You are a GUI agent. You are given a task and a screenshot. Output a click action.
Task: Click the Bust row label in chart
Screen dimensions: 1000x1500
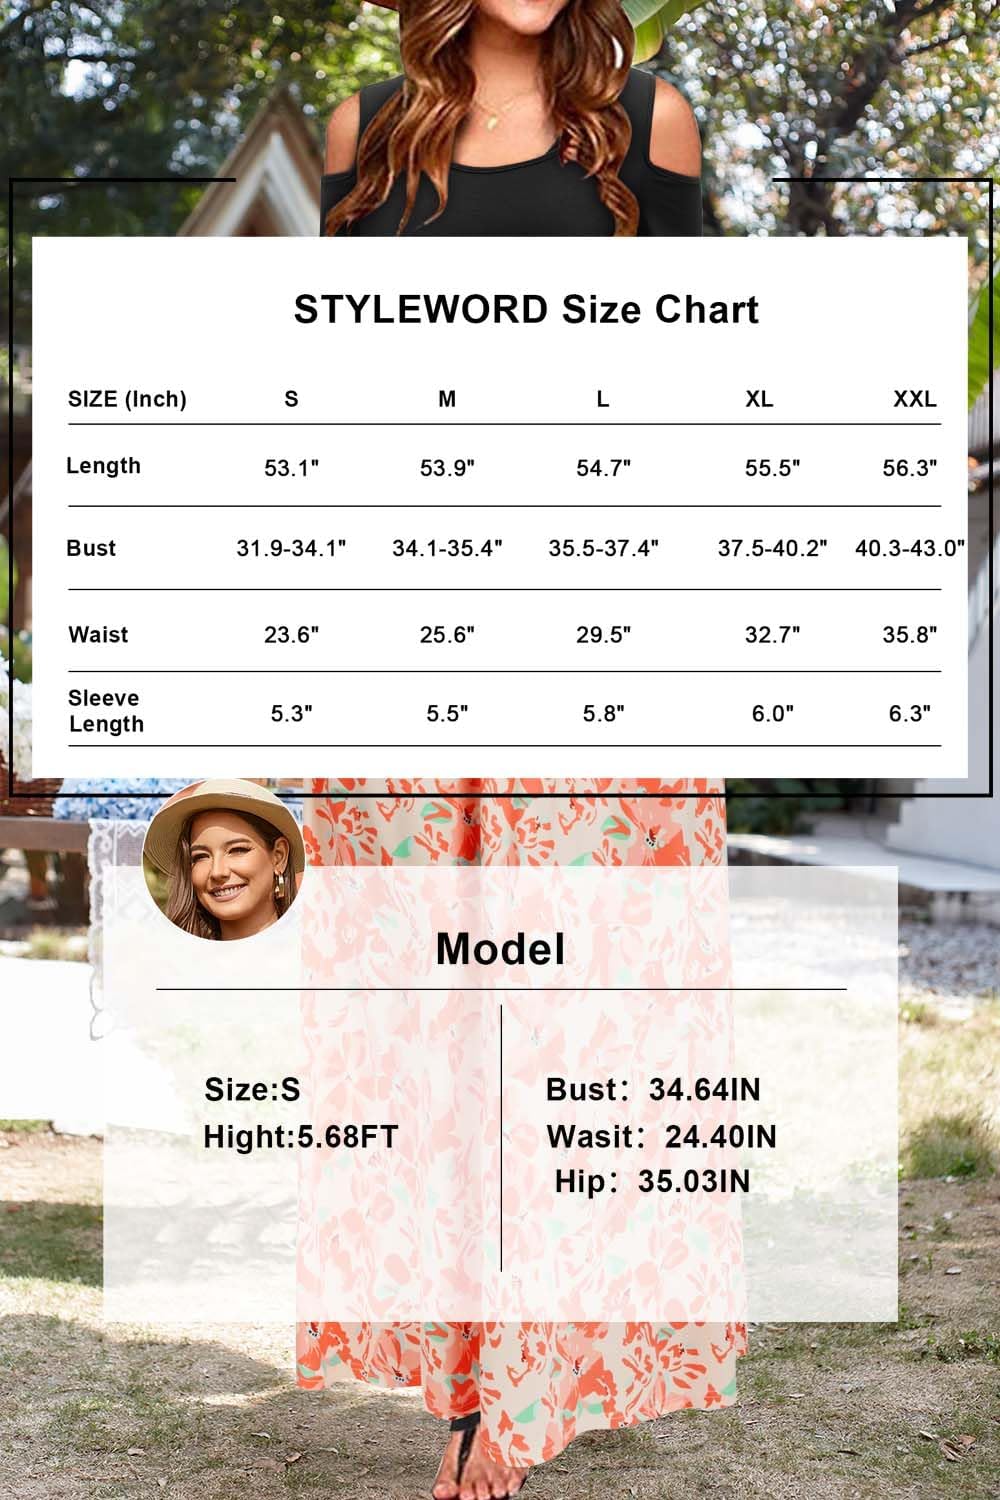pyautogui.click(x=91, y=548)
